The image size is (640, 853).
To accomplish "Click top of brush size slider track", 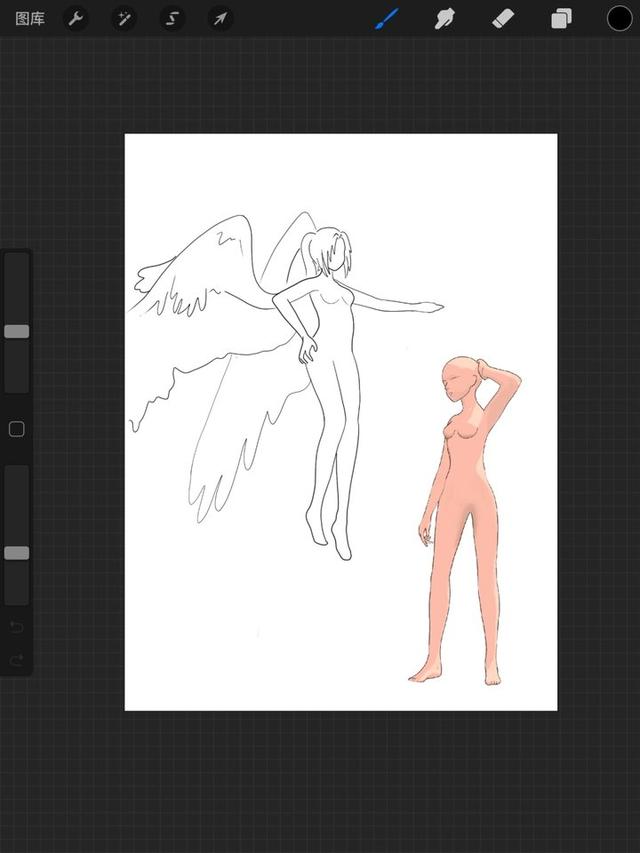I will 17,257.
